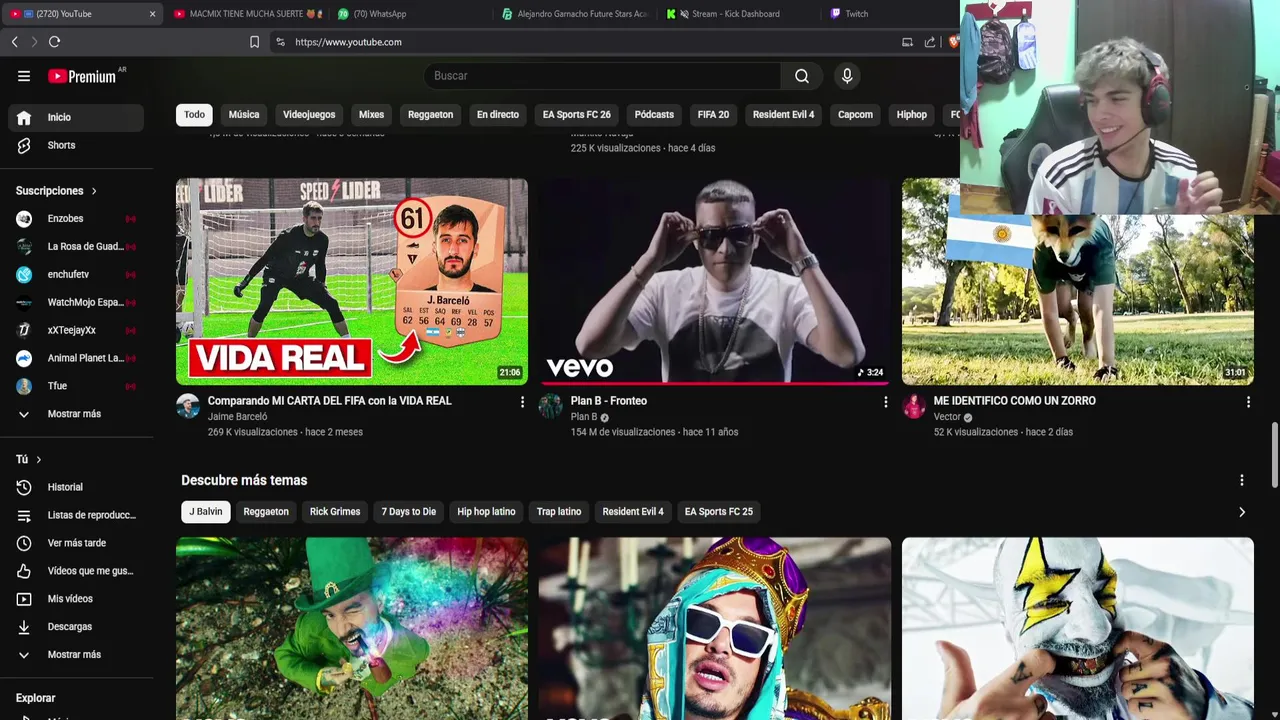1280x720 pixels.
Task: Open enchufetv subscription channel
Action: pyautogui.click(x=76, y=275)
